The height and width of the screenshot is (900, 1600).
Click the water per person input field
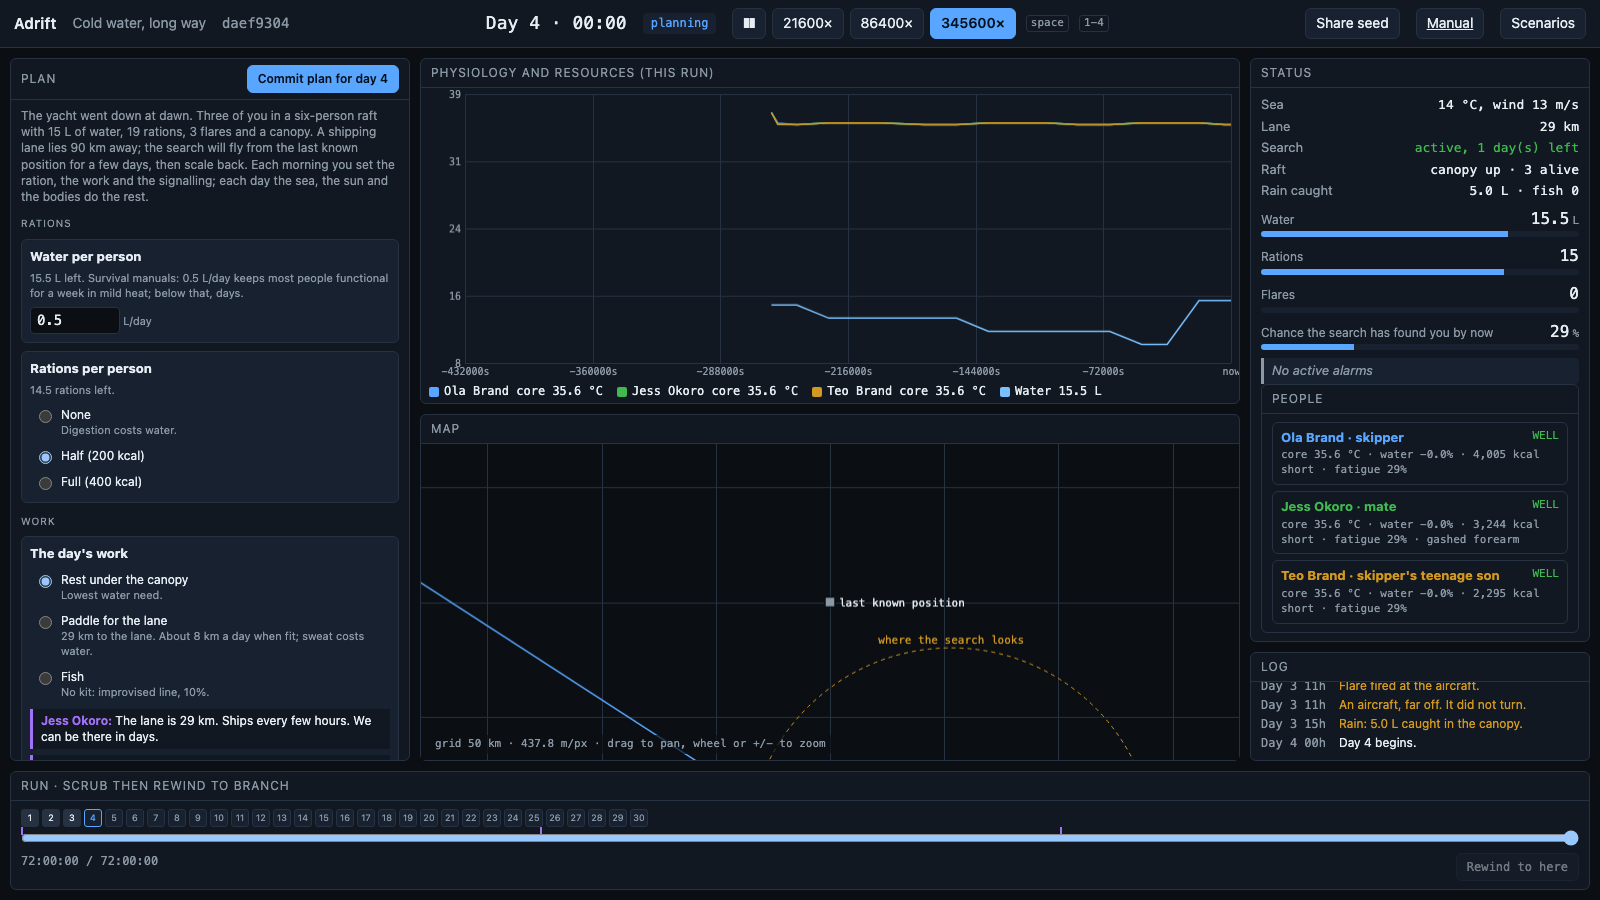click(x=75, y=320)
